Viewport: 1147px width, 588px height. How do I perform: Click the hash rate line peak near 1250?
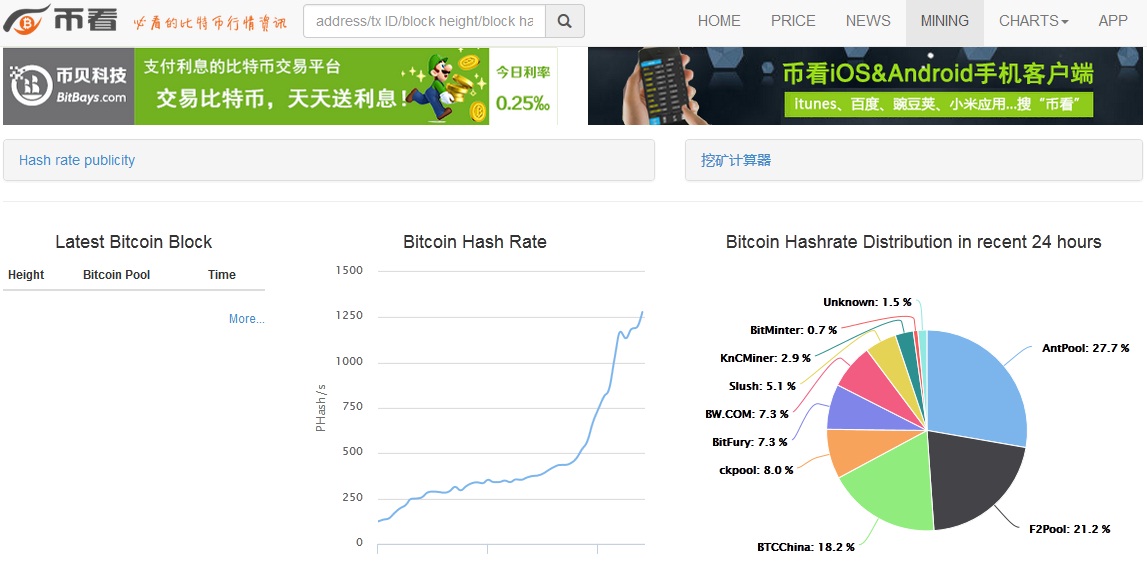642,312
